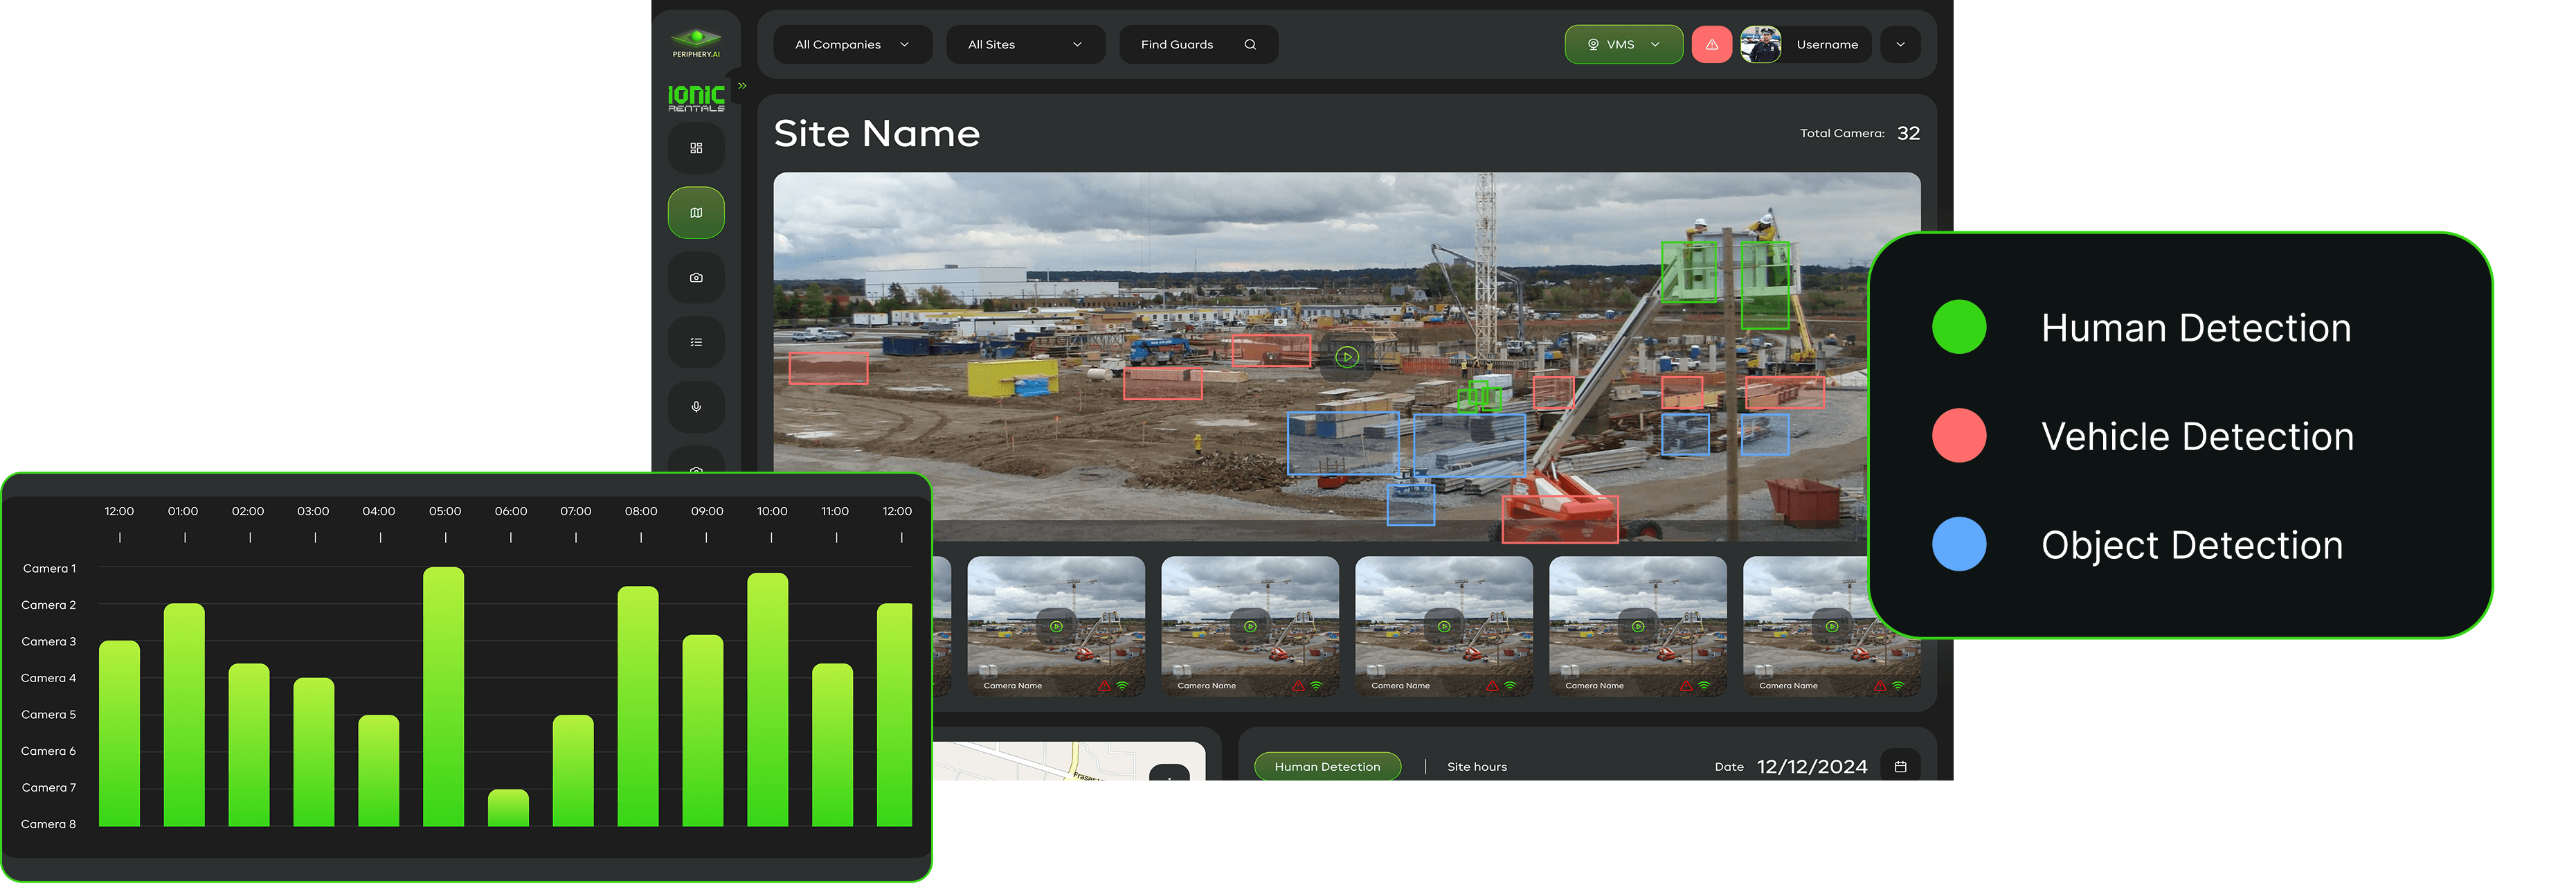Play the main site camera video

point(1347,357)
